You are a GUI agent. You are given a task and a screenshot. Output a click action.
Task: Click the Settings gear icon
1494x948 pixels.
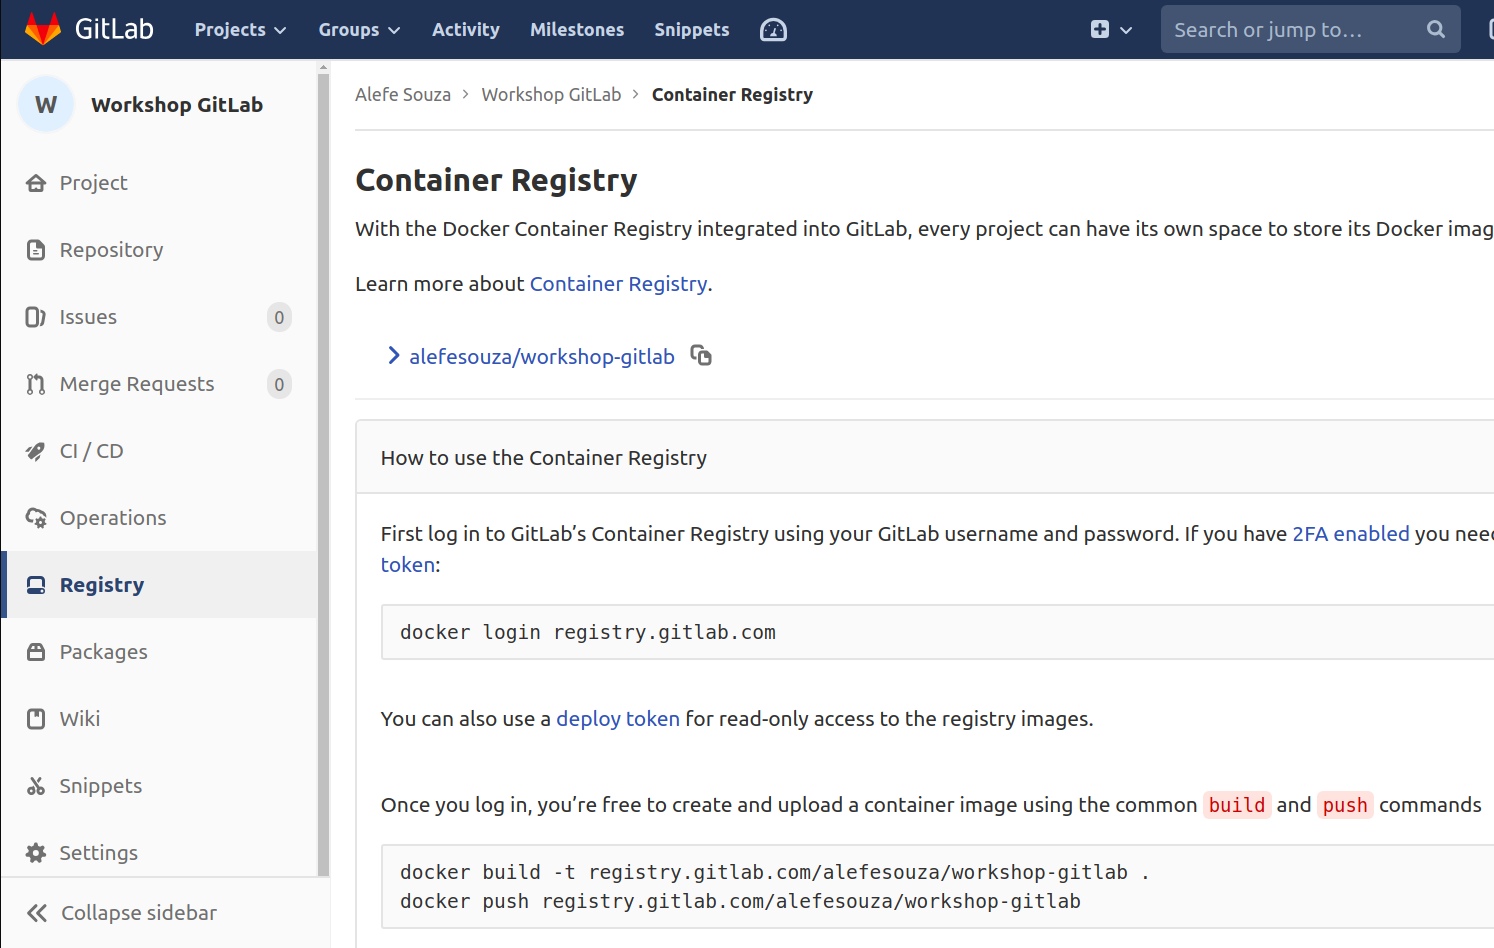36,853
